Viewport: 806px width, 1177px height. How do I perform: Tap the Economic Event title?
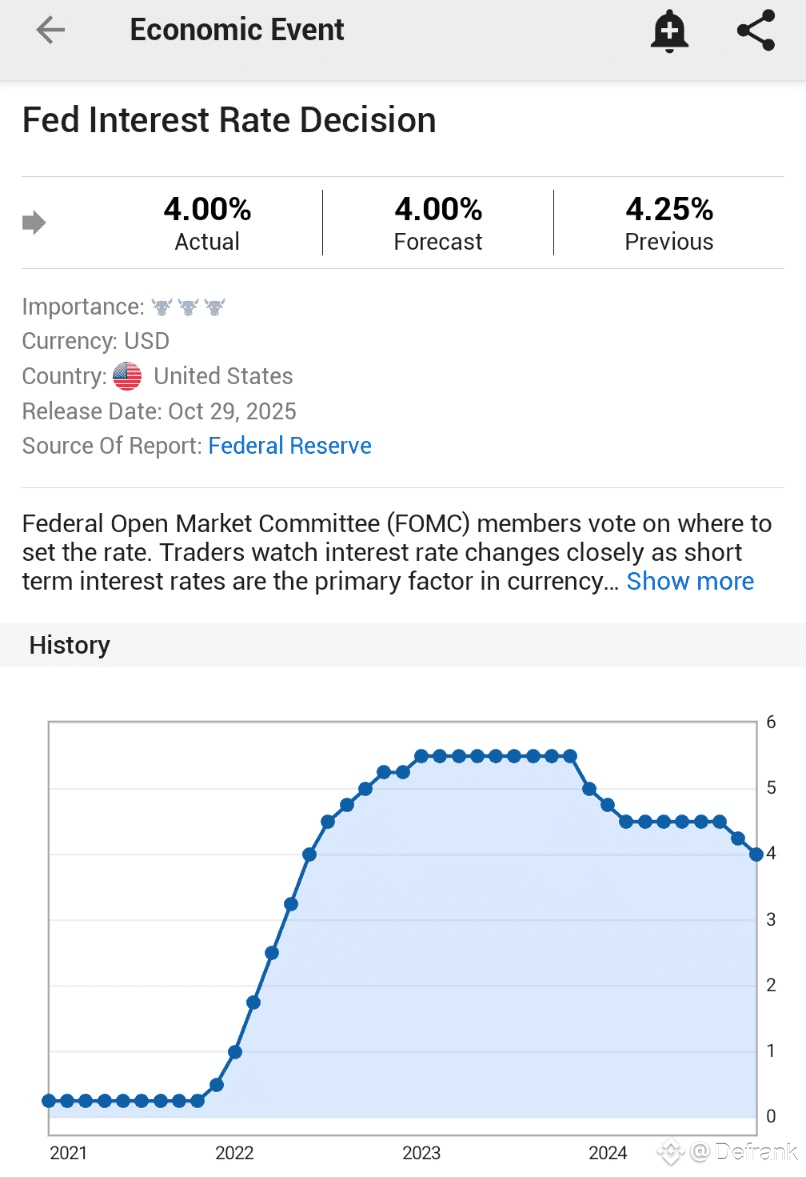[x=237, y=30]
